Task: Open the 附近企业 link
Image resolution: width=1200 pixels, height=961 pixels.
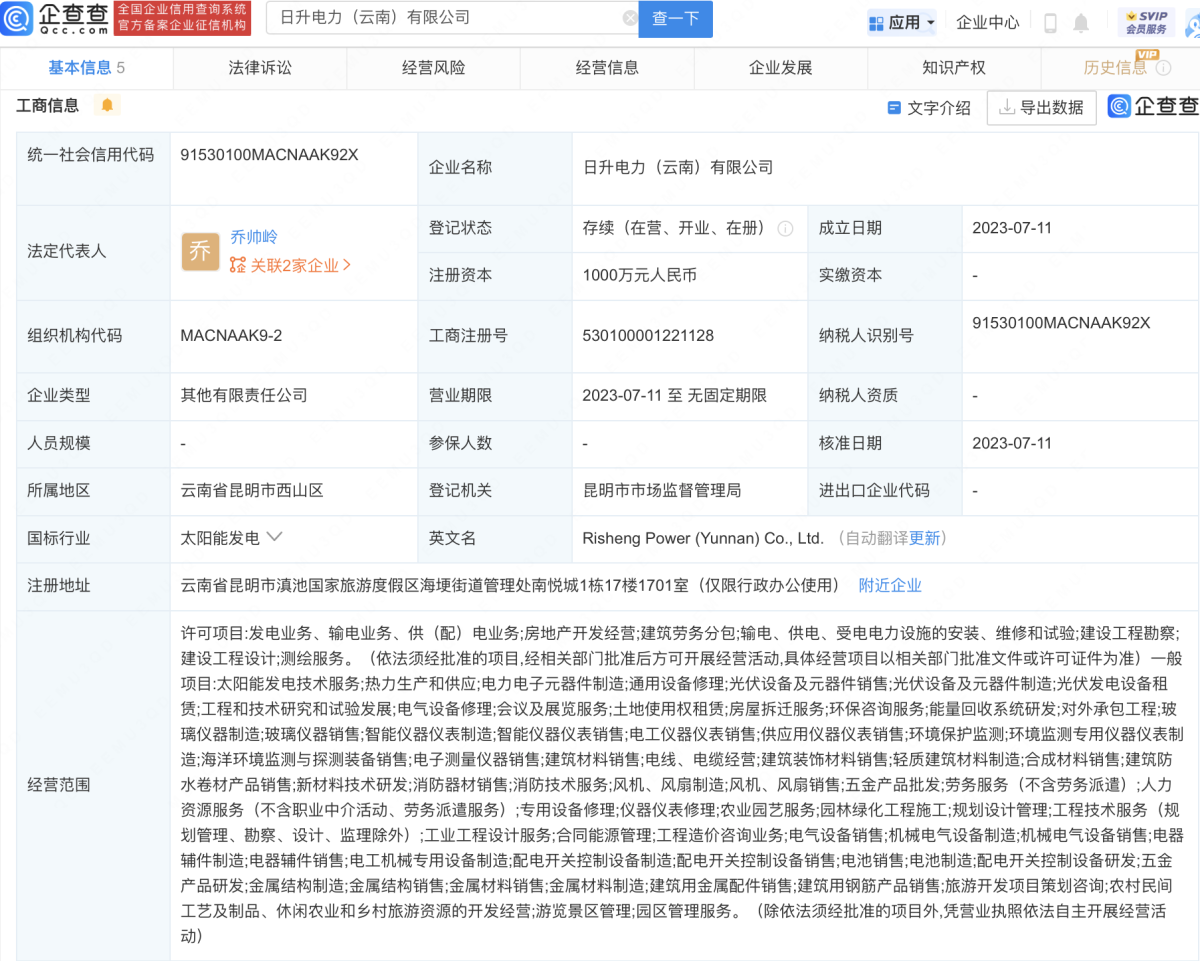Action: (890, 586)
